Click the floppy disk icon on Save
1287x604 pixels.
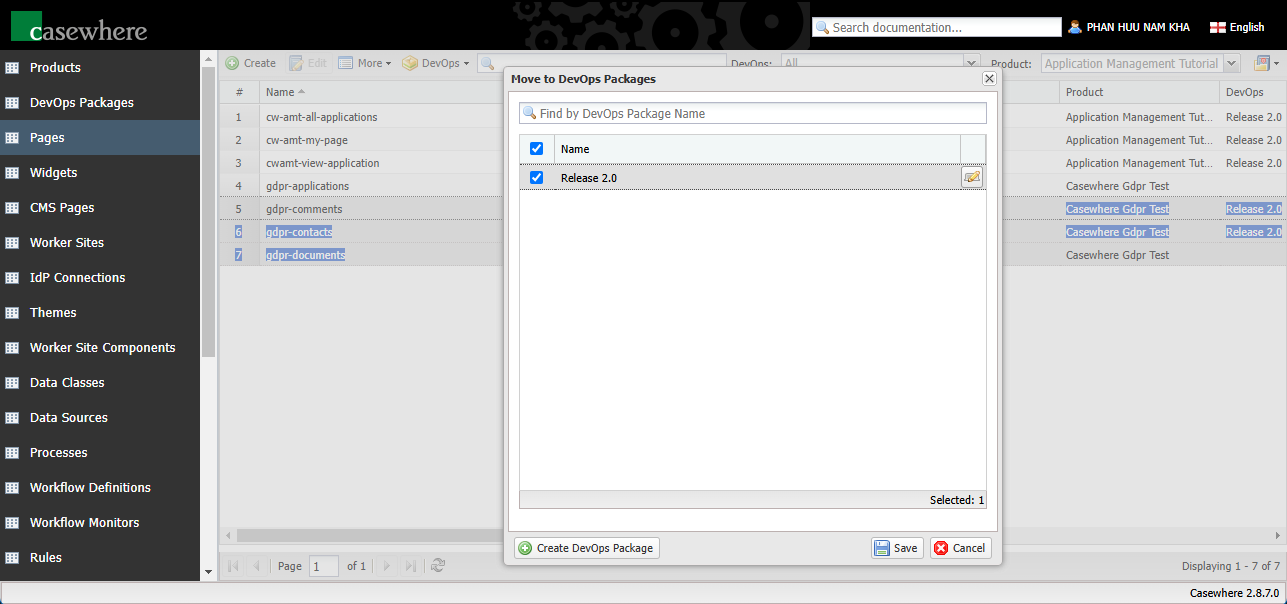[x=882, y=548]
